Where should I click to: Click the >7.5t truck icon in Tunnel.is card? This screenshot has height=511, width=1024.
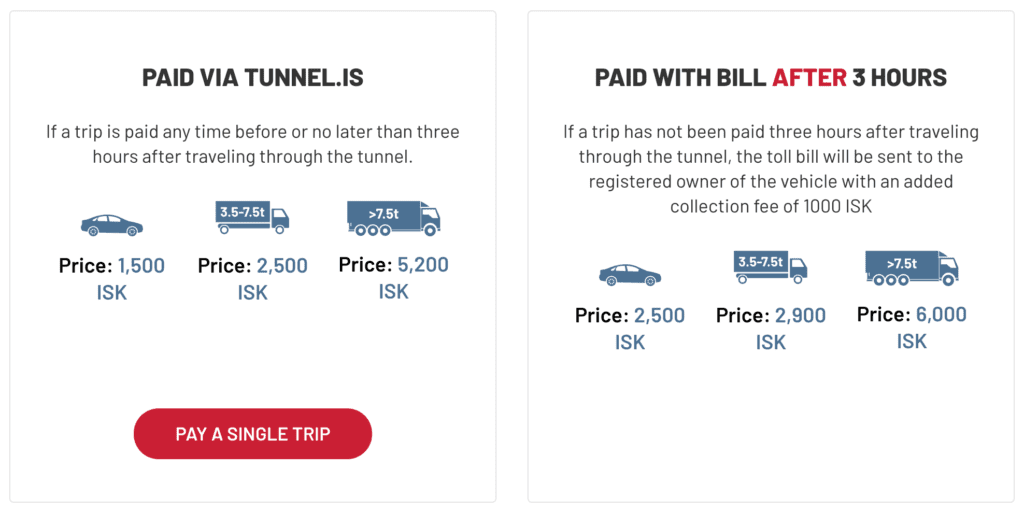pyautogui.click(x=393, y=218)
